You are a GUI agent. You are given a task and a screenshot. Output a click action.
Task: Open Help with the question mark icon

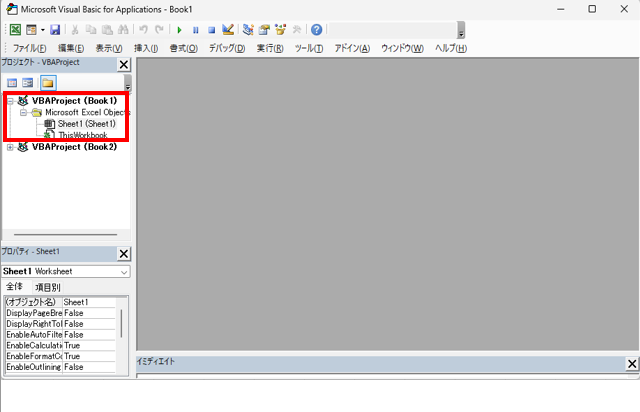tap(316, 30)
